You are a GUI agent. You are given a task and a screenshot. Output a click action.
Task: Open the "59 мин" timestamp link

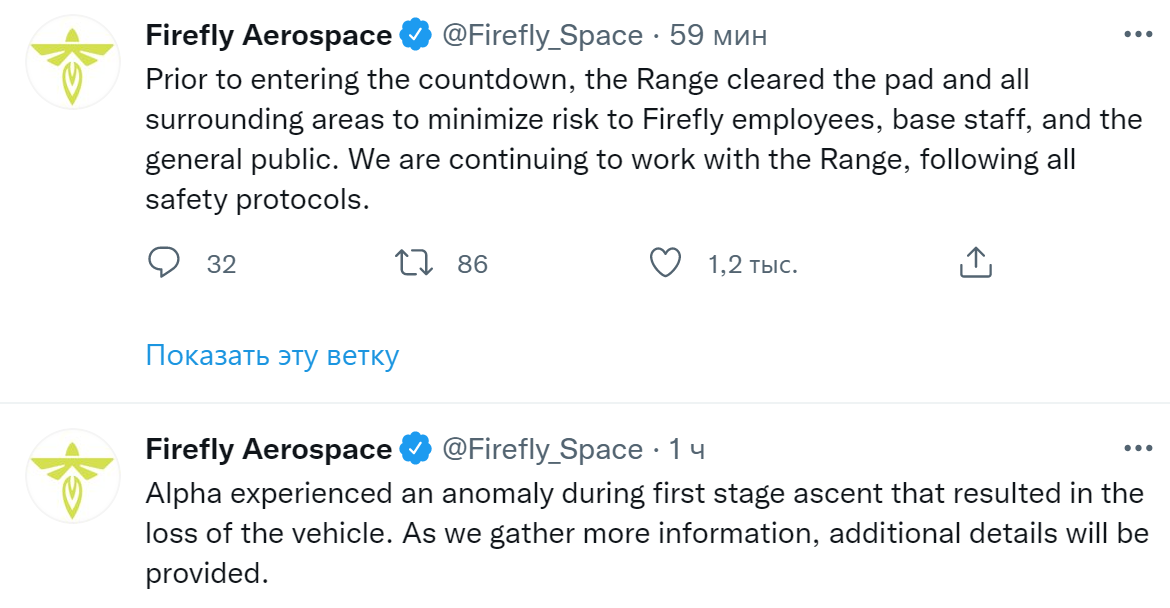[718, 36]
